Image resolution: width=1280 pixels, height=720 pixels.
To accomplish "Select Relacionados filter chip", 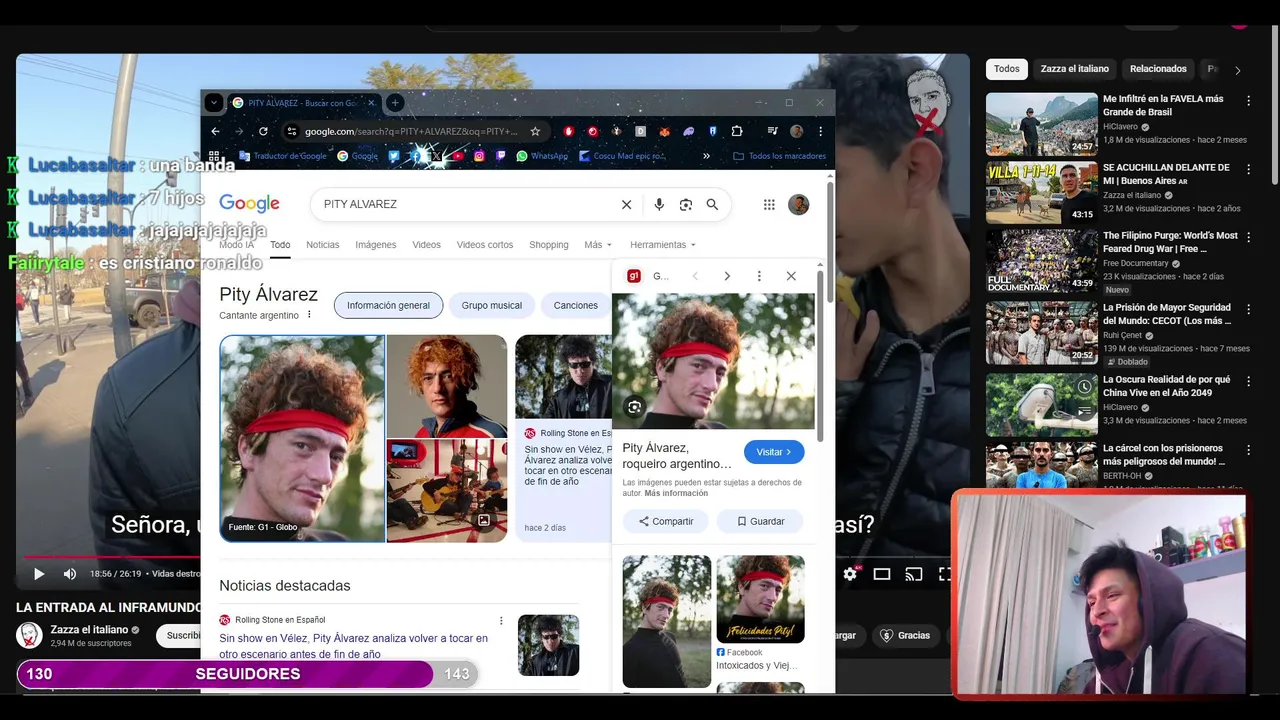I will (x=1158, y=69).
